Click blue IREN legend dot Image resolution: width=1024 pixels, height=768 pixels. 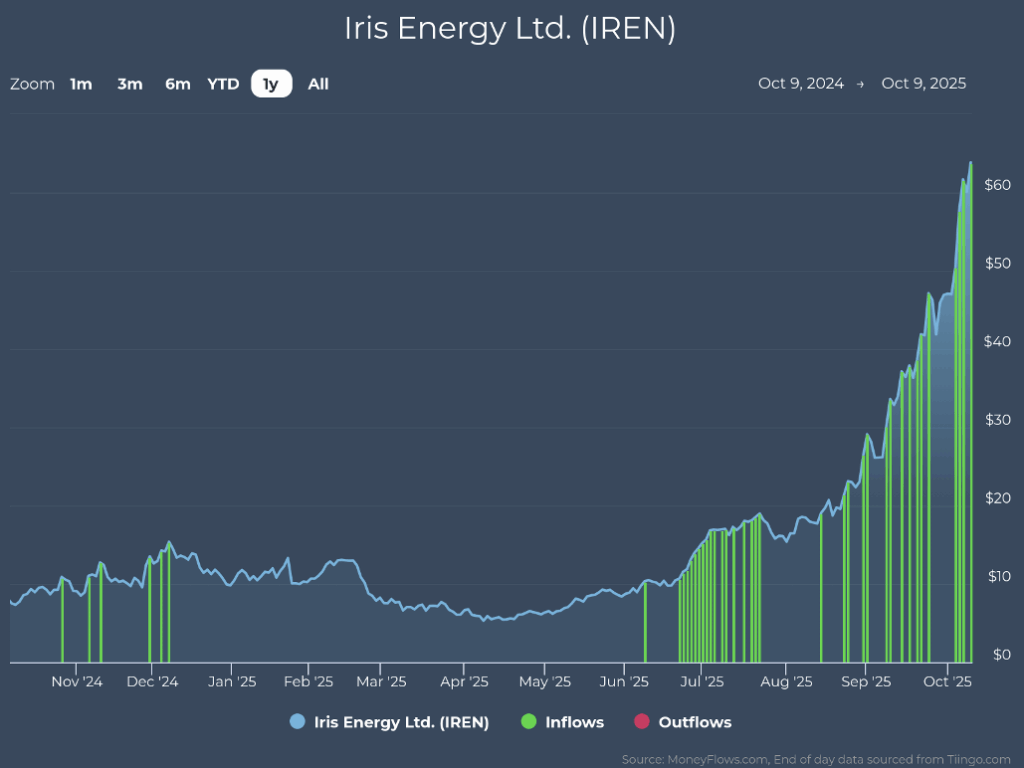click(x=297, y=722)
